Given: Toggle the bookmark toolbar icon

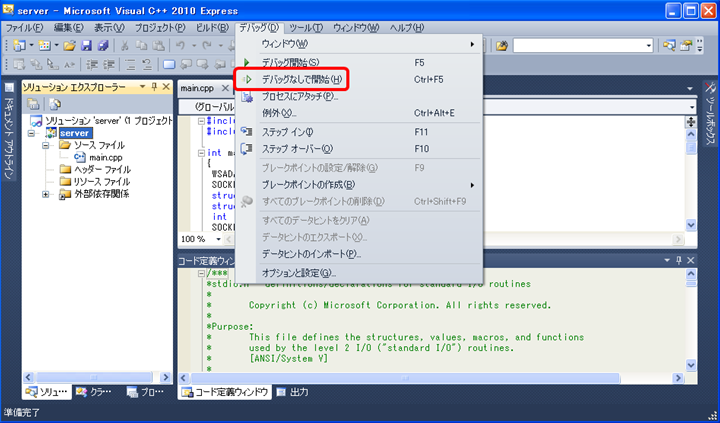Looking at the screenshot, I should click(x=169, y=65).
